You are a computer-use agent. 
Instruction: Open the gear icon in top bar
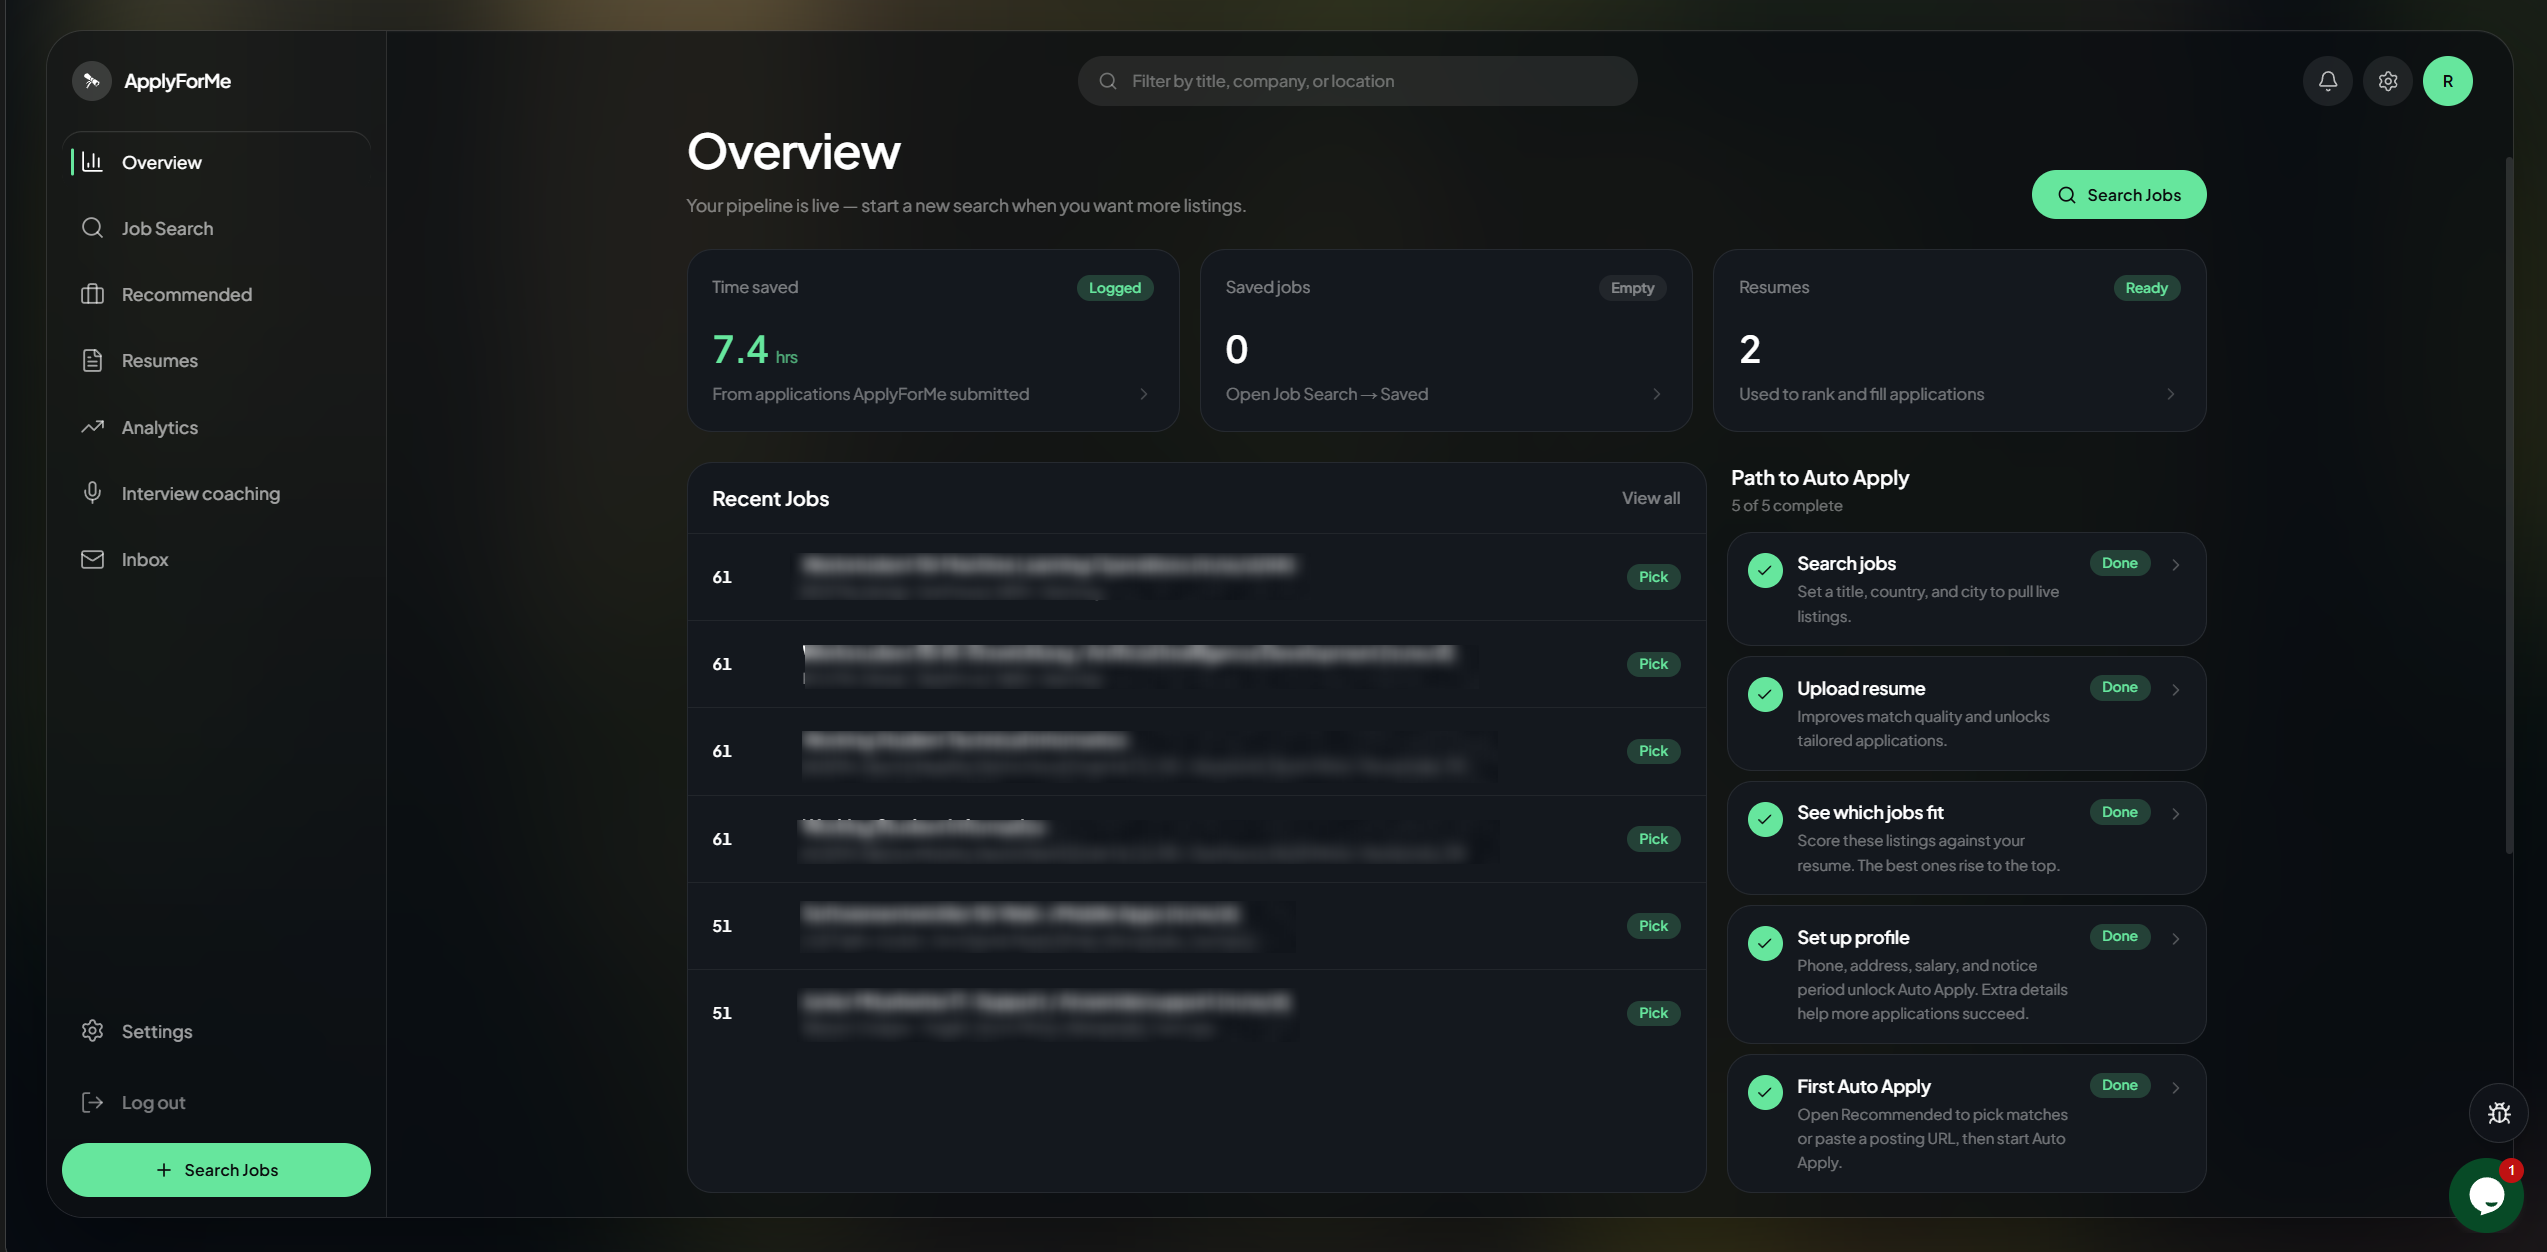(x=2387, y=81)
